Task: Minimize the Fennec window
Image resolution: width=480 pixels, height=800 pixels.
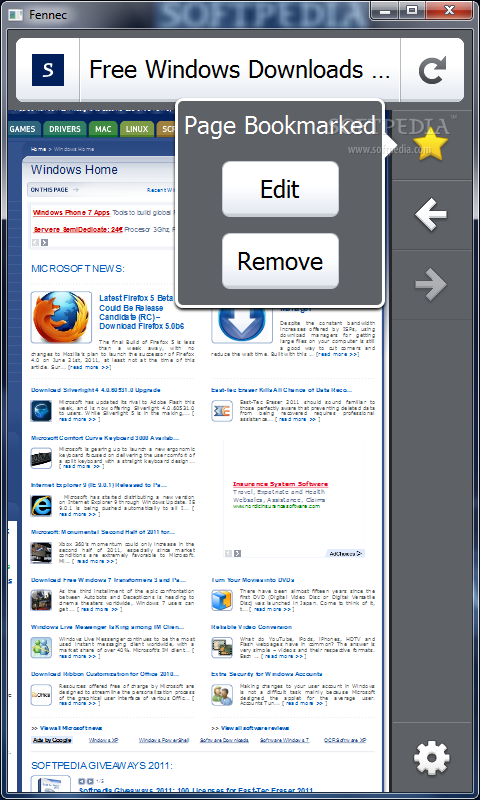Action: 385,10
